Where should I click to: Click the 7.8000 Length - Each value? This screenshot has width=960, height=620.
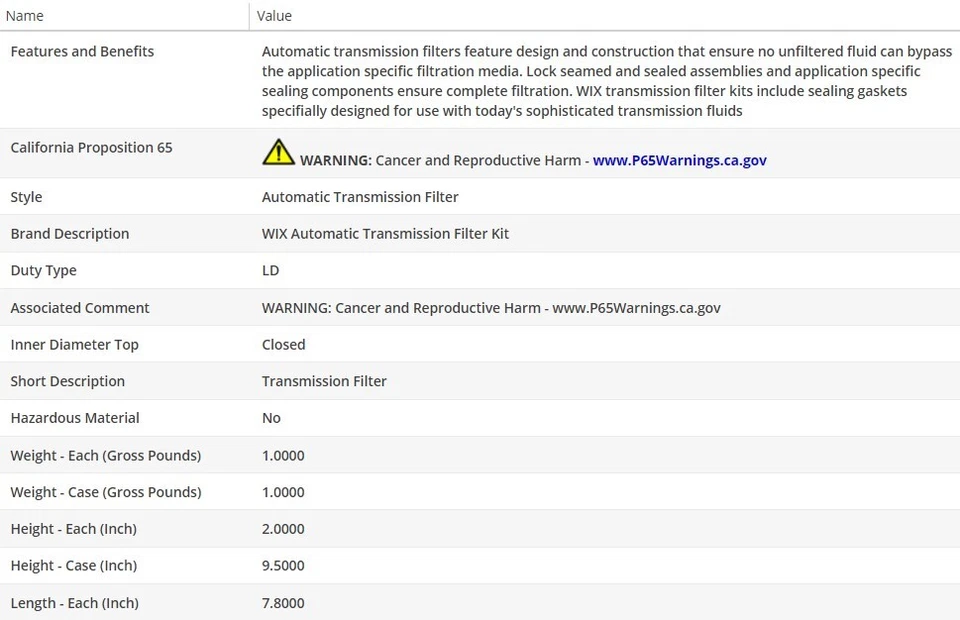pyautogui.click(x=283, y=603)
